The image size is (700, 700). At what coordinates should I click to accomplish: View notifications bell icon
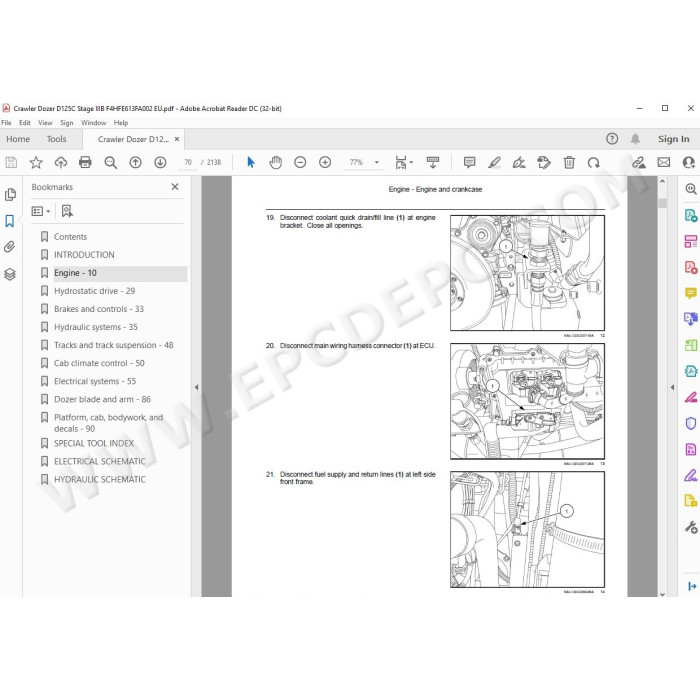635,139
